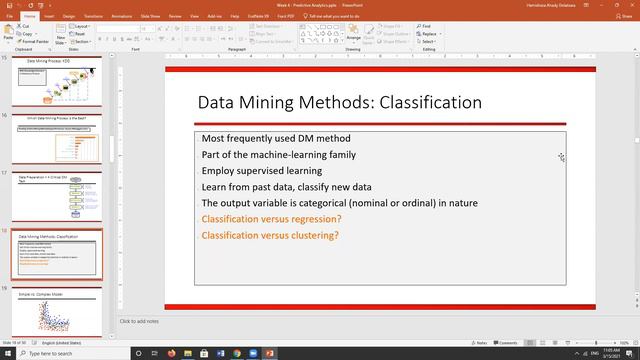
Task: Open Zoom from the taskbar
Action: (x=253, y=353)
